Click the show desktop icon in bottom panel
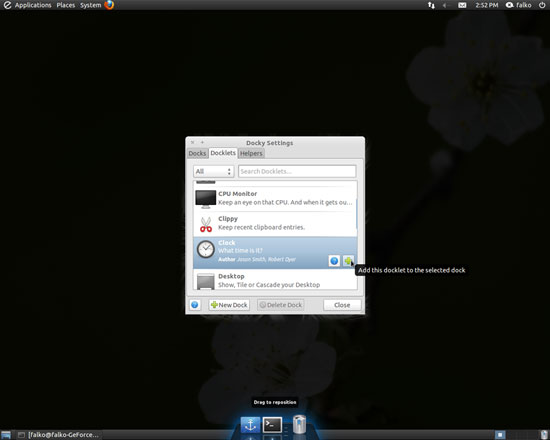The image size is (550, 440). [x=6, y=435]
